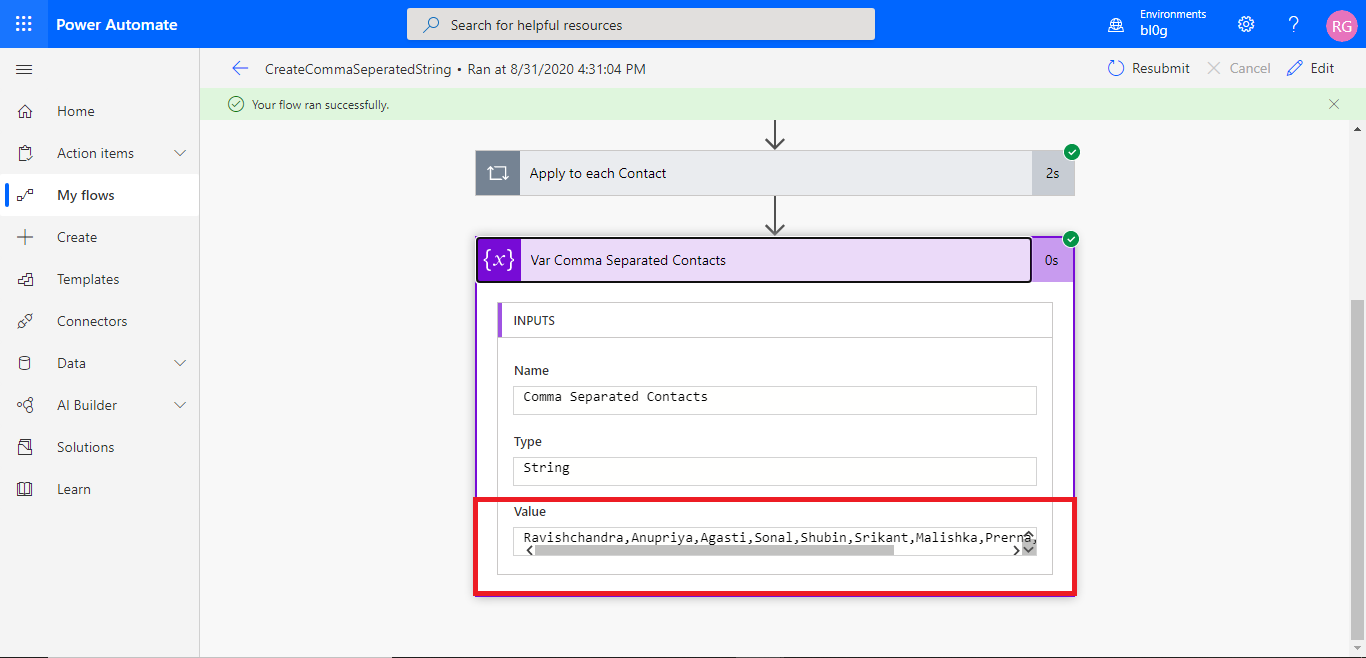Click the Edit flow link
Viewport: 1366px width, 658px height.
(x=1311, y=67)
